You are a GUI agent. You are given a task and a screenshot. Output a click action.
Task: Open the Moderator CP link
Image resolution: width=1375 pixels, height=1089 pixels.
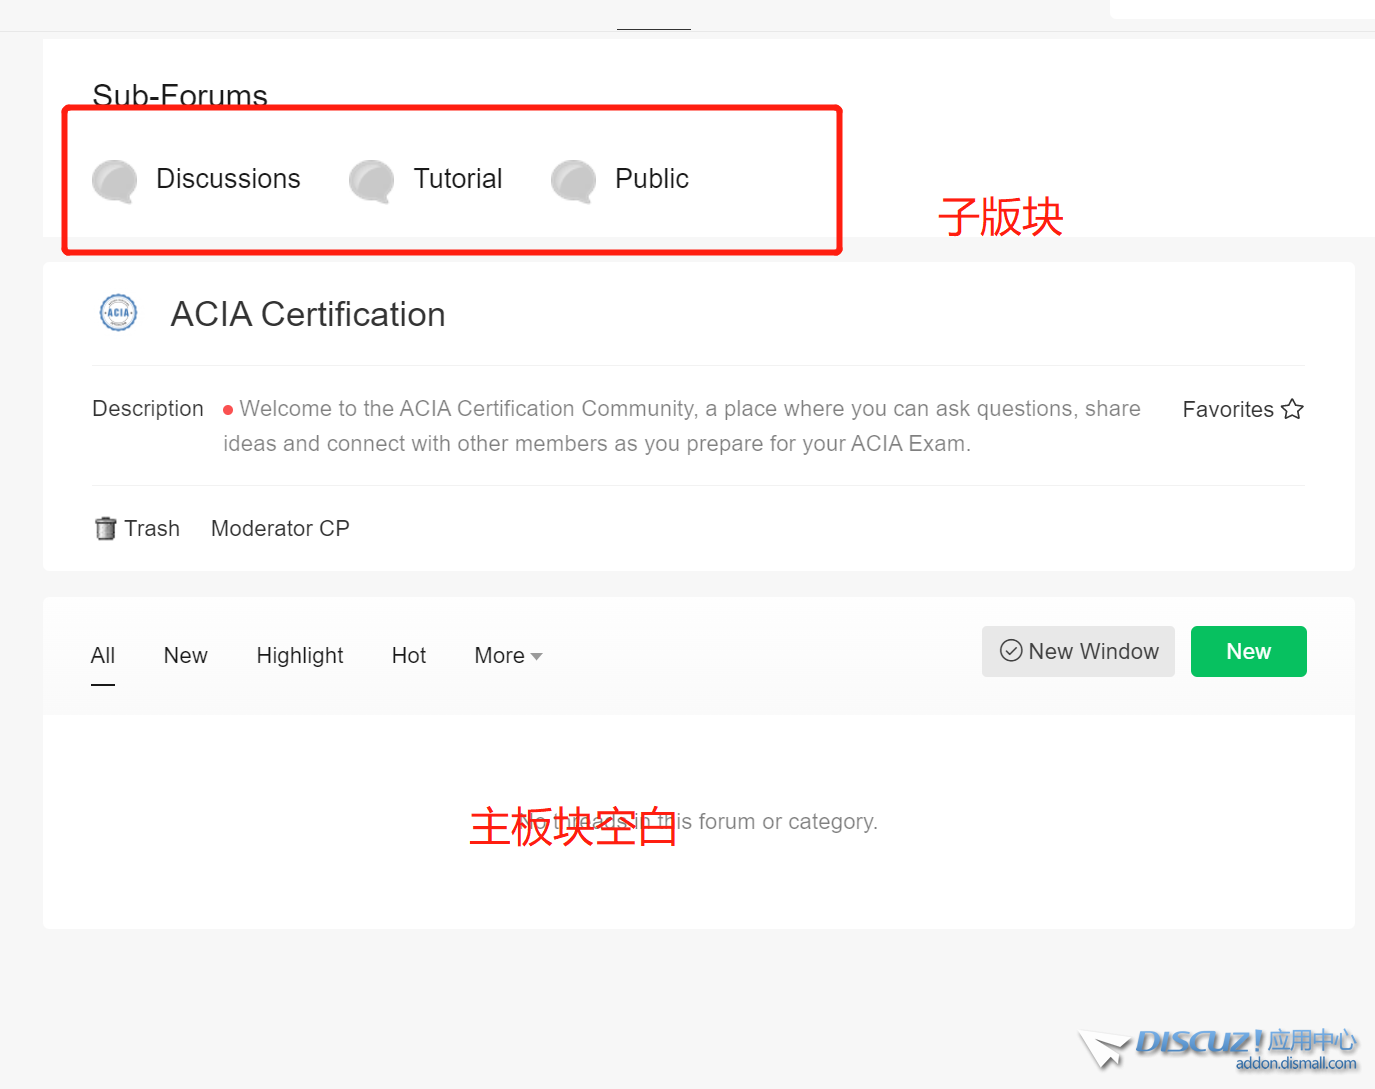tap(280, 528)
